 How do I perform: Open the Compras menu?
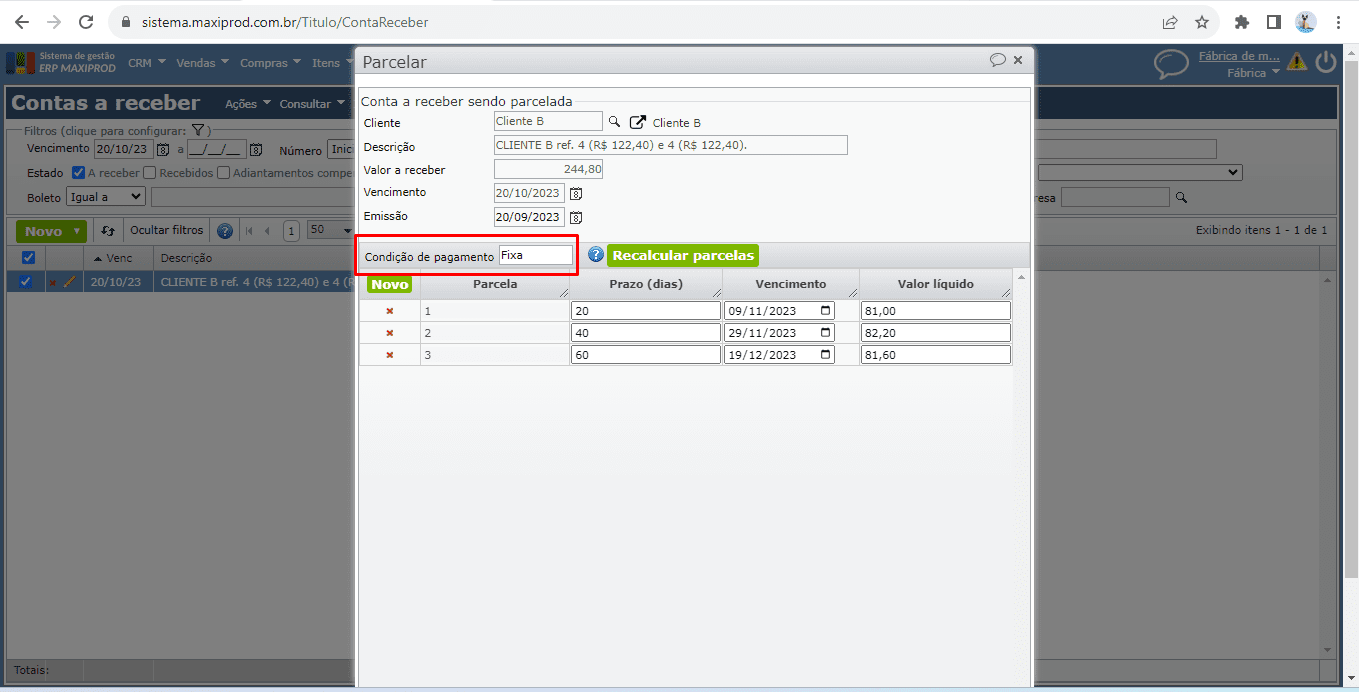[270, 63]
